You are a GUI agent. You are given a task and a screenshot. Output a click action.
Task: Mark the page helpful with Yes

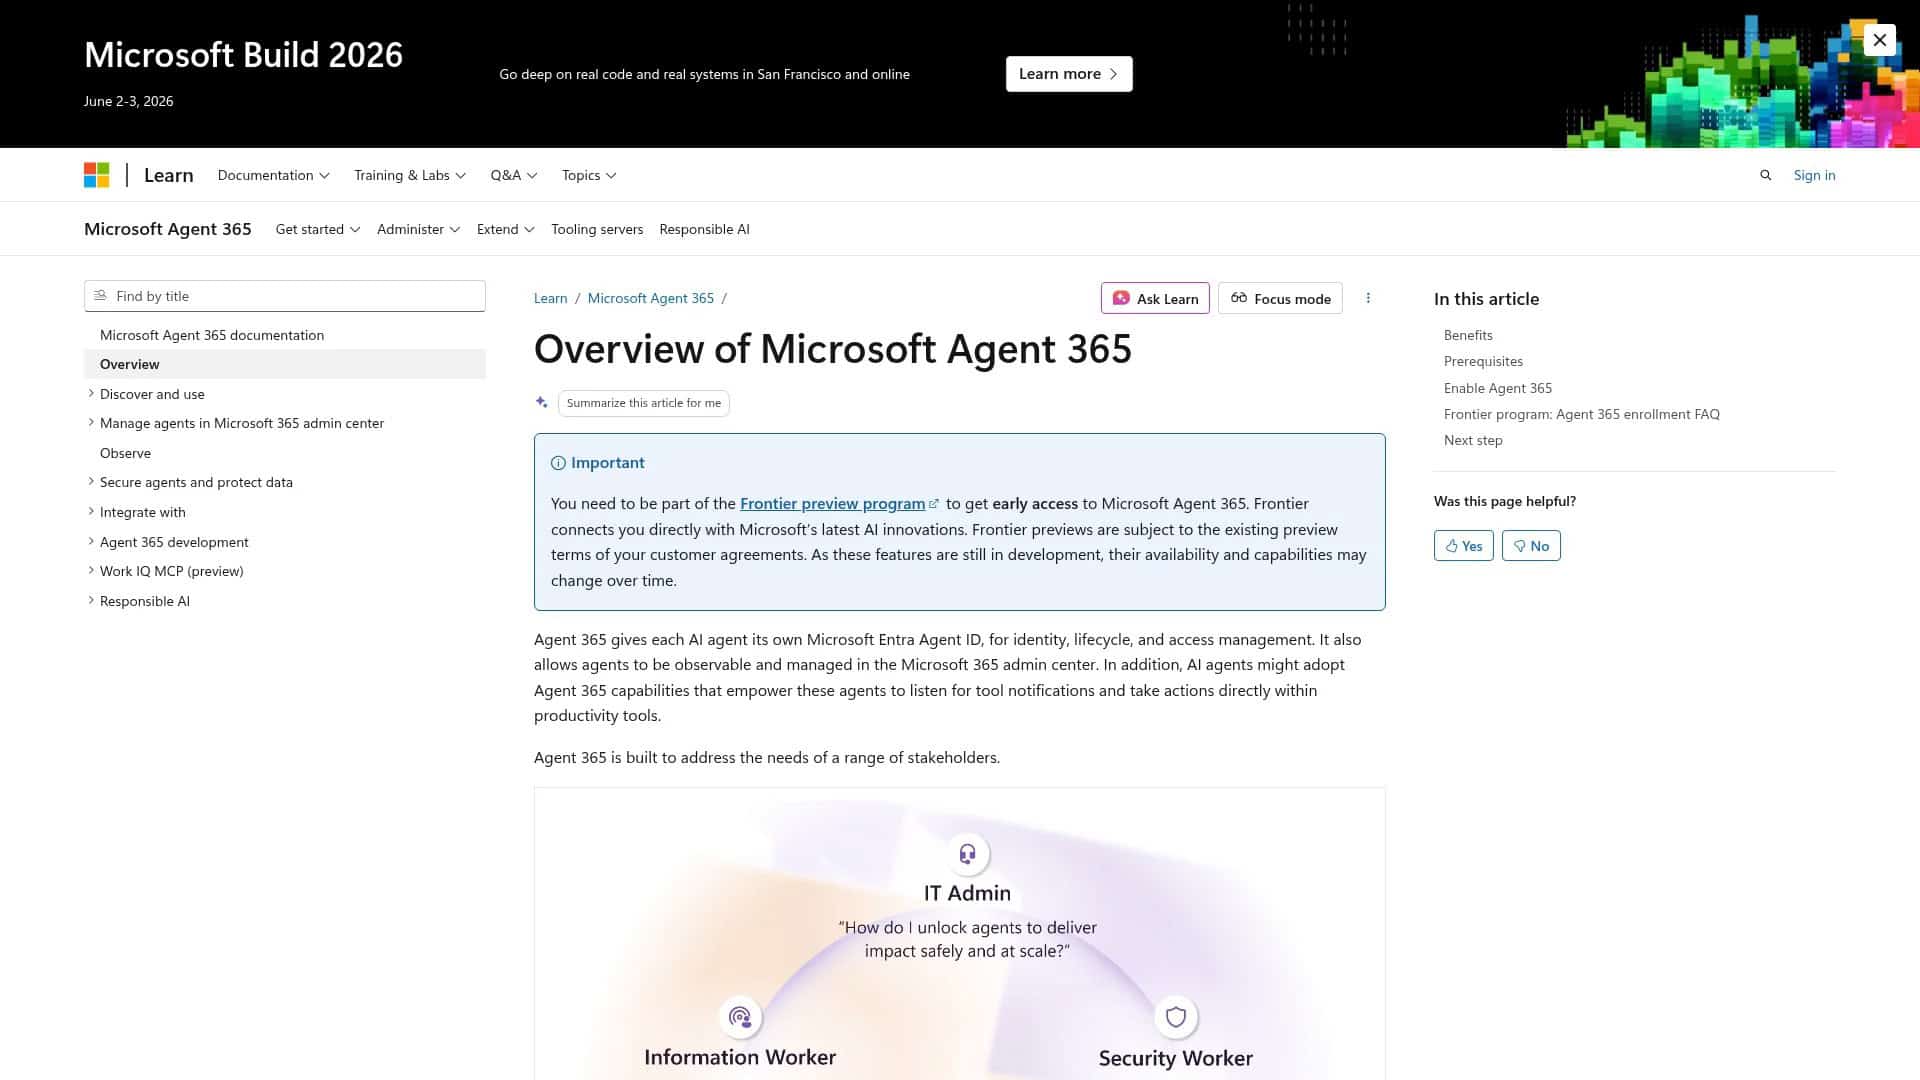(1463, 545)
